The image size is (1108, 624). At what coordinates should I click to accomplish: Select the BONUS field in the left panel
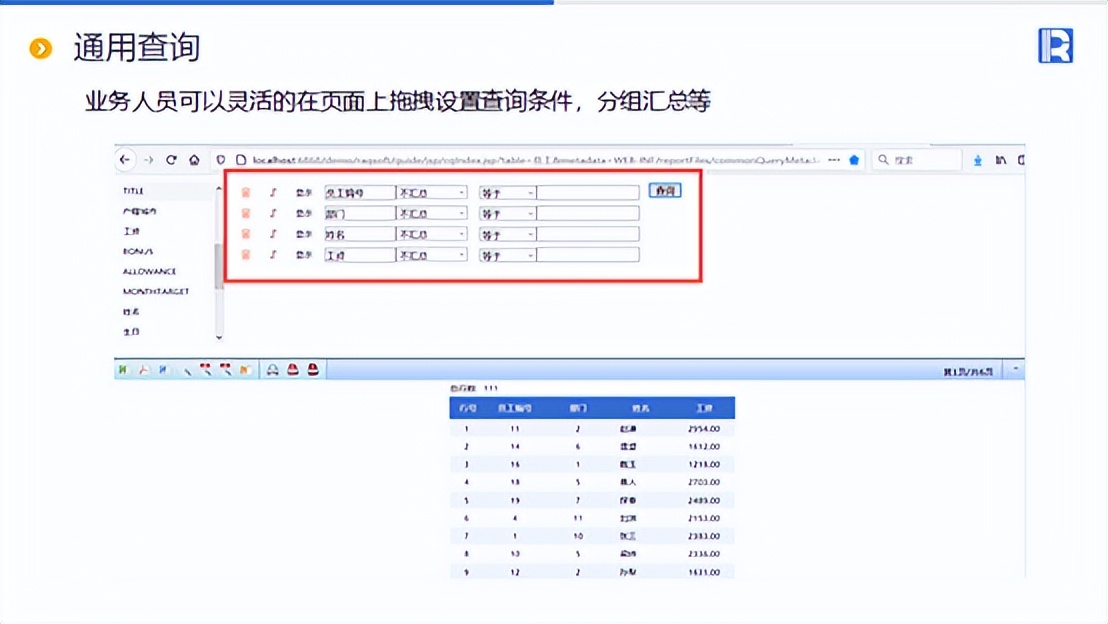pyautogui.click(x=133, y=250)
